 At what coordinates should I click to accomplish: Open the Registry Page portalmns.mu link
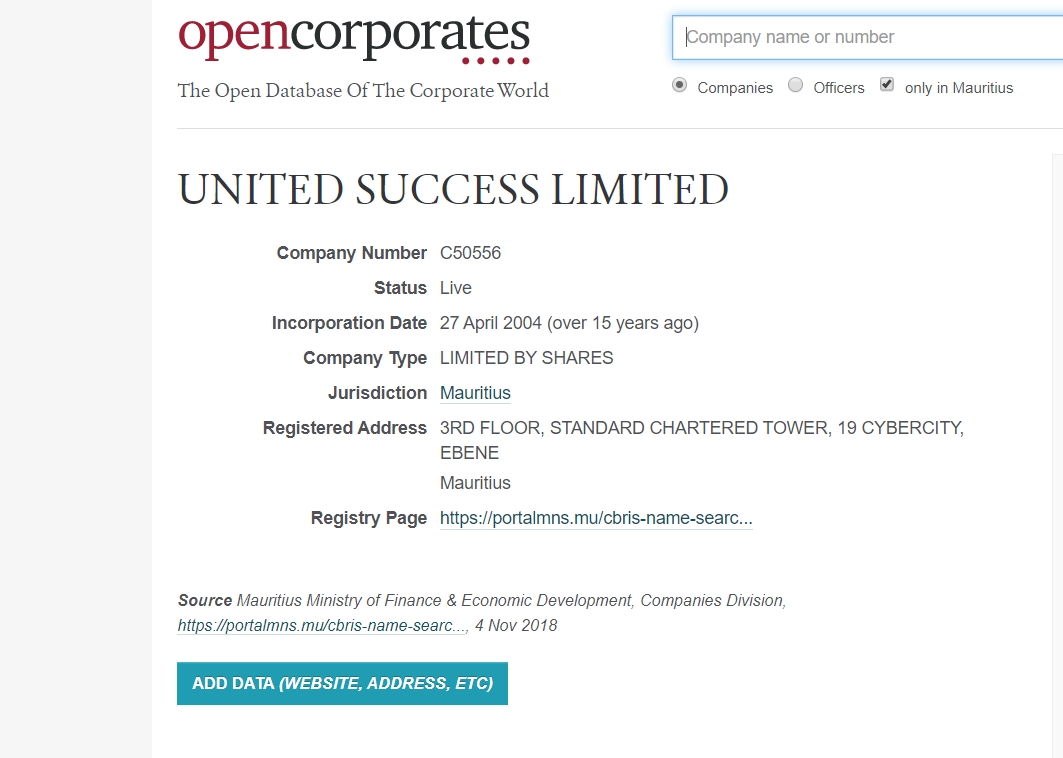pyautogui.click(x=596, y=518)
